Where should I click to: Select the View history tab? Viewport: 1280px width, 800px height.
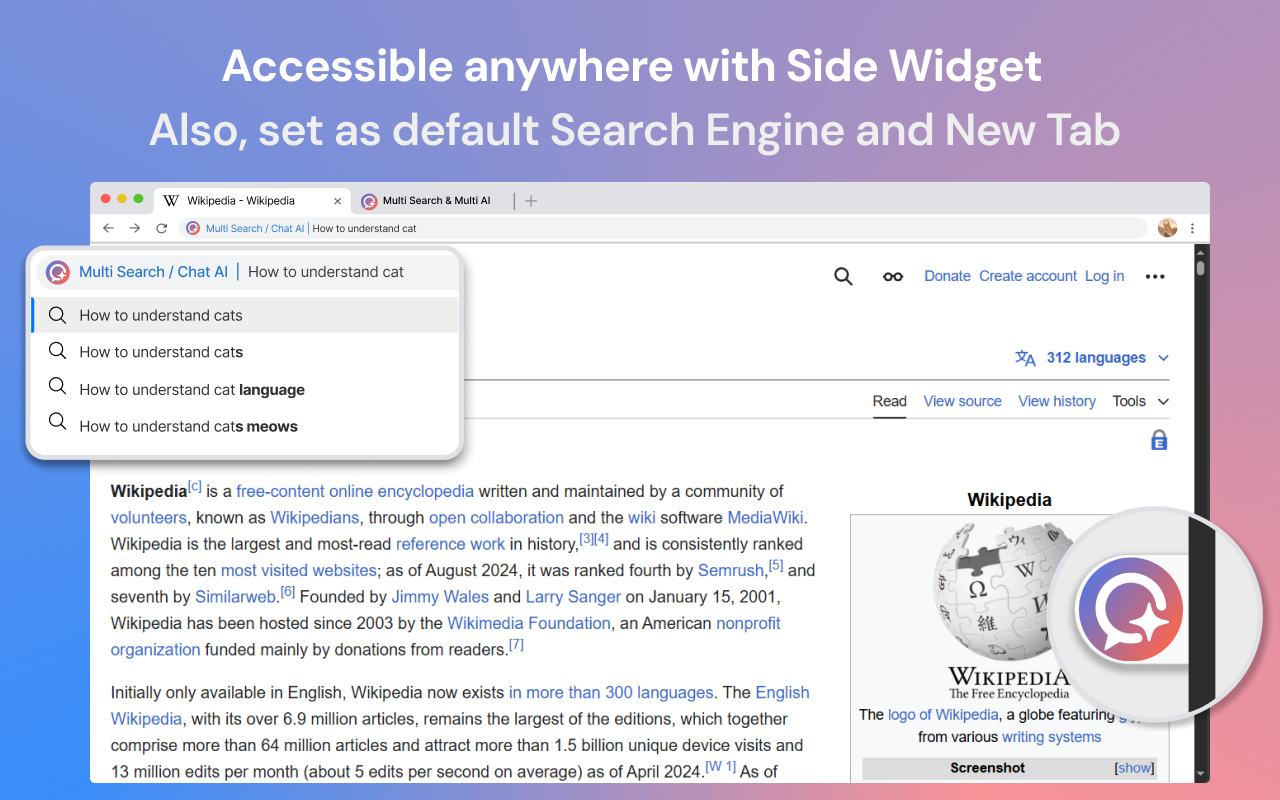tap(1057, 401)
